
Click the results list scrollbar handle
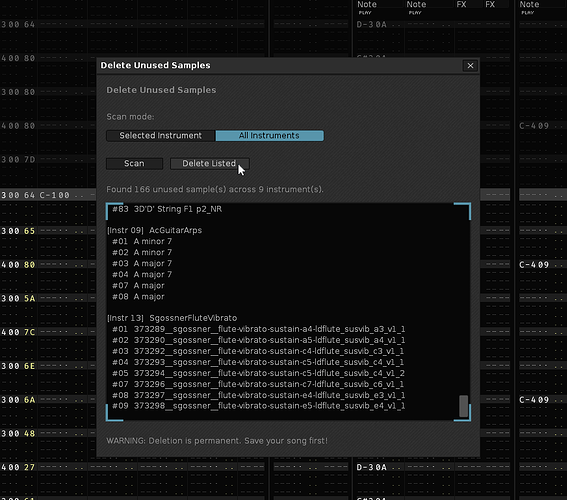pos(463,406)
